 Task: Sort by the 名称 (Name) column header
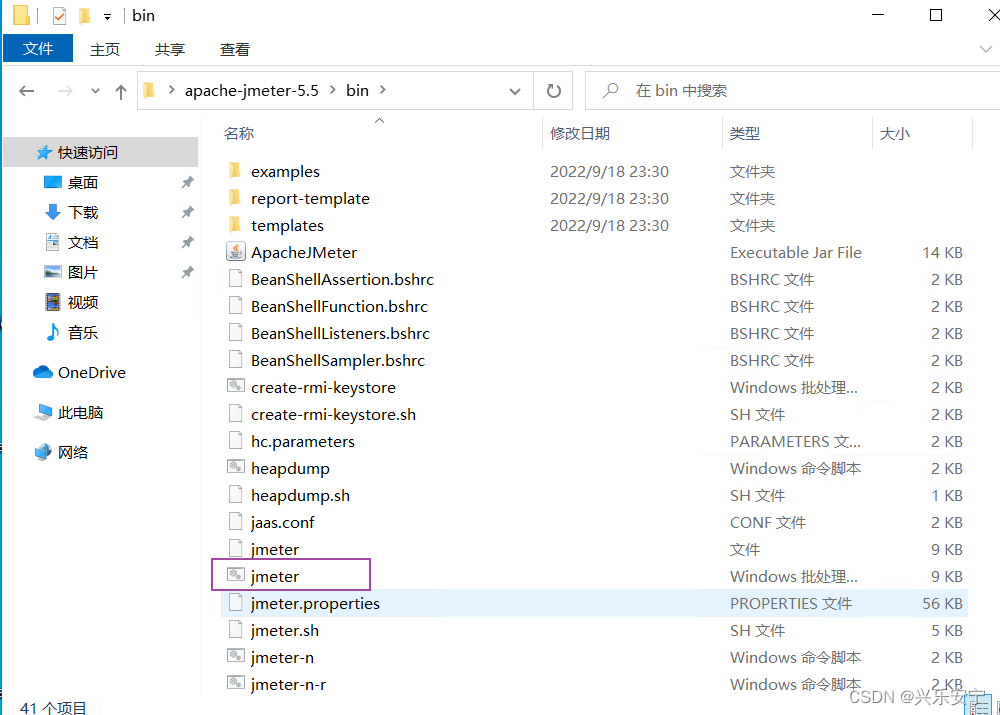379,133
